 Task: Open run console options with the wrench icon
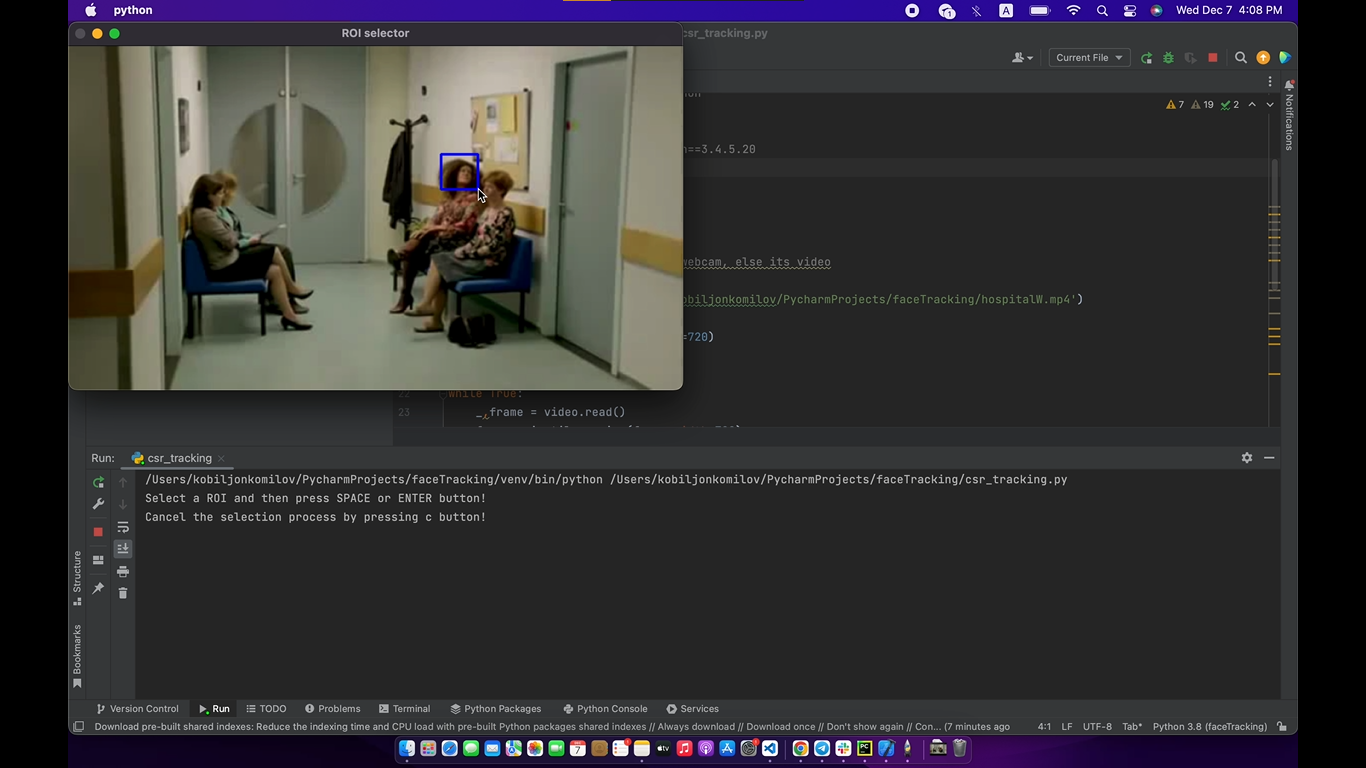pos(98,504)
